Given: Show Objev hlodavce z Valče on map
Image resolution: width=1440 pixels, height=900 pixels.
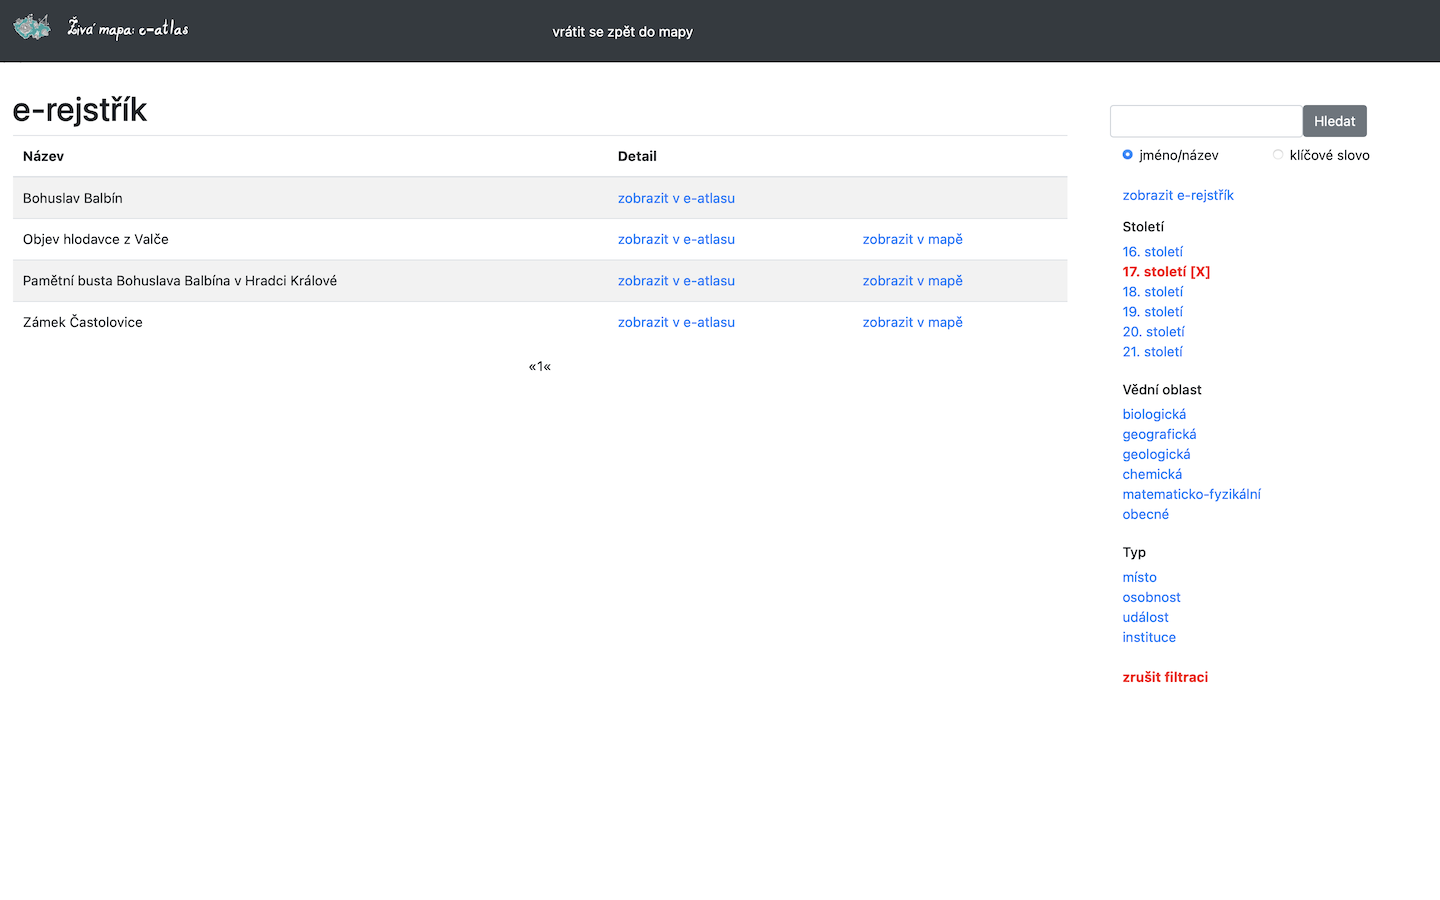Looking at the screenshot, I should pos(912,239).
